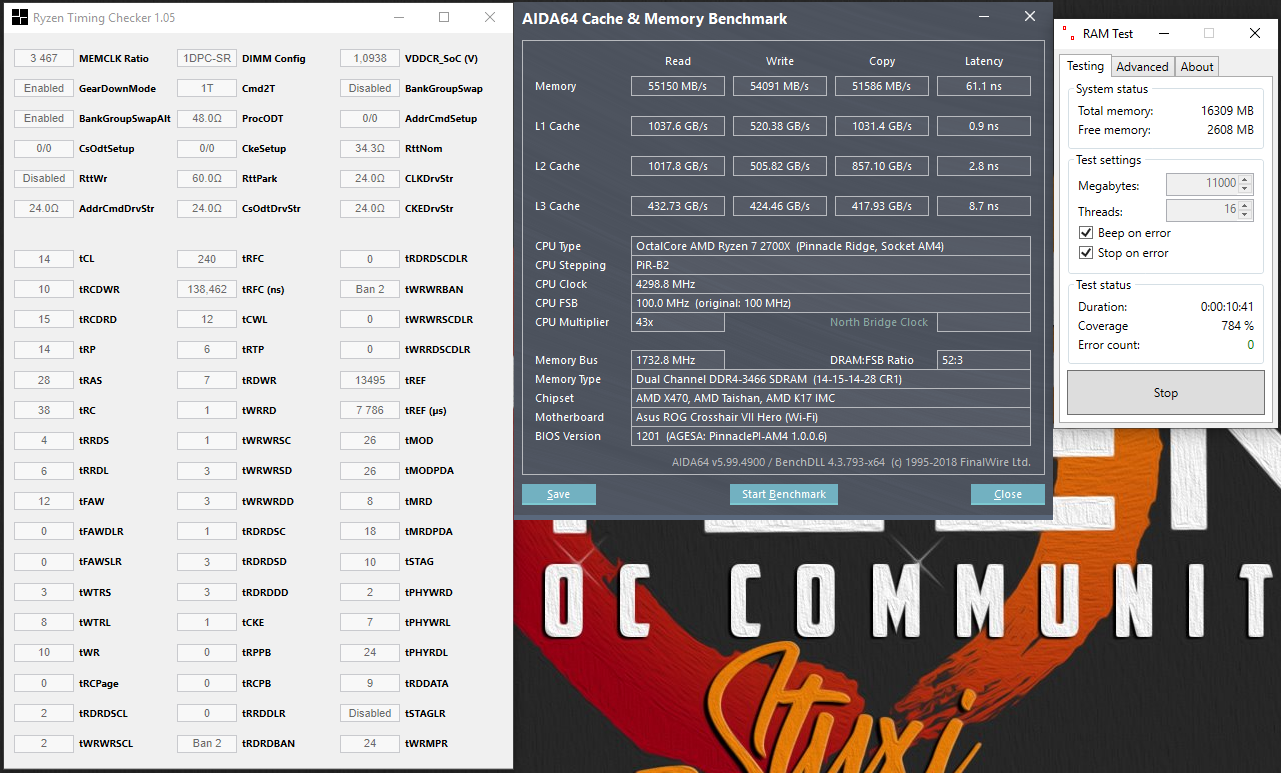This screenshot has width=1281, height=773.
Task: Minimize the RAM Test window
Action: point(1163,33)
